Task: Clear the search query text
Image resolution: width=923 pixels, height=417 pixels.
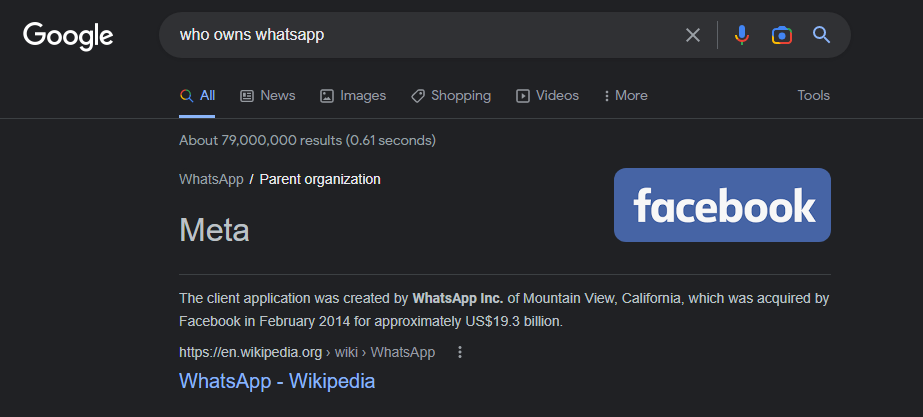Action: (x=693, y=36)
